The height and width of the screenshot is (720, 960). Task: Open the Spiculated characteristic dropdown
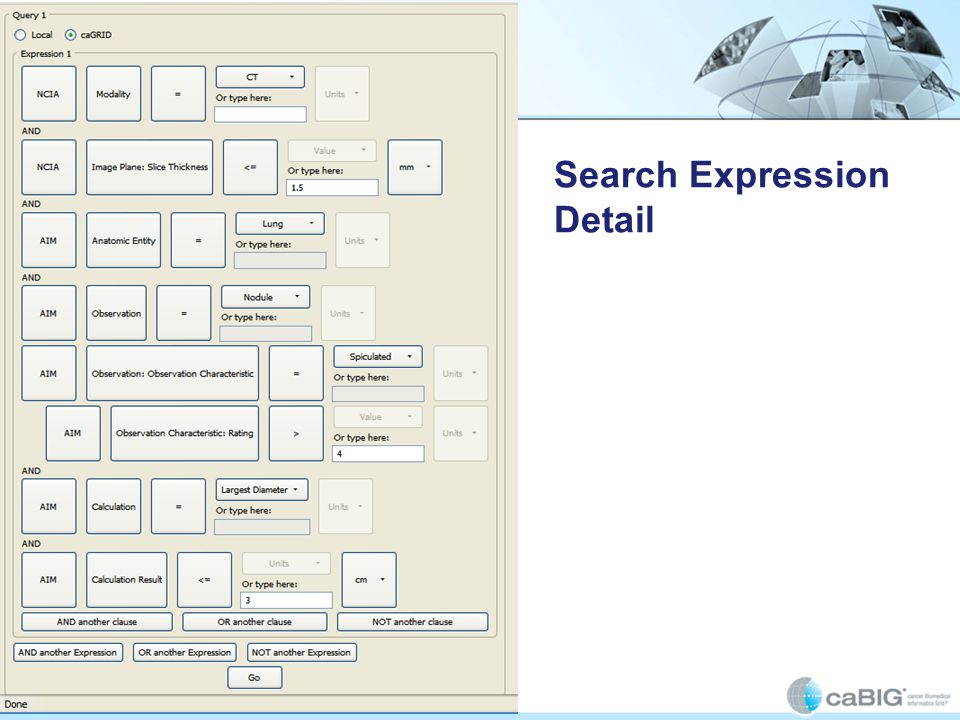coord(378,357)
